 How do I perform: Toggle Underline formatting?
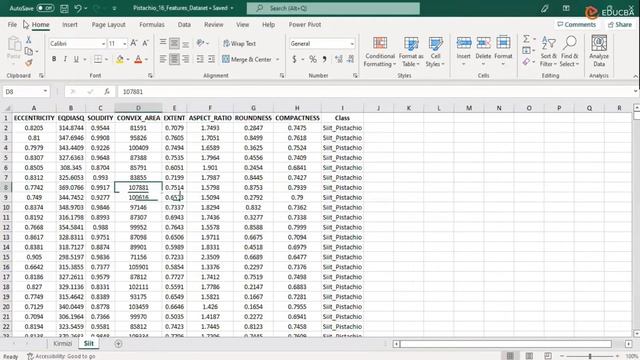[76, 60]
